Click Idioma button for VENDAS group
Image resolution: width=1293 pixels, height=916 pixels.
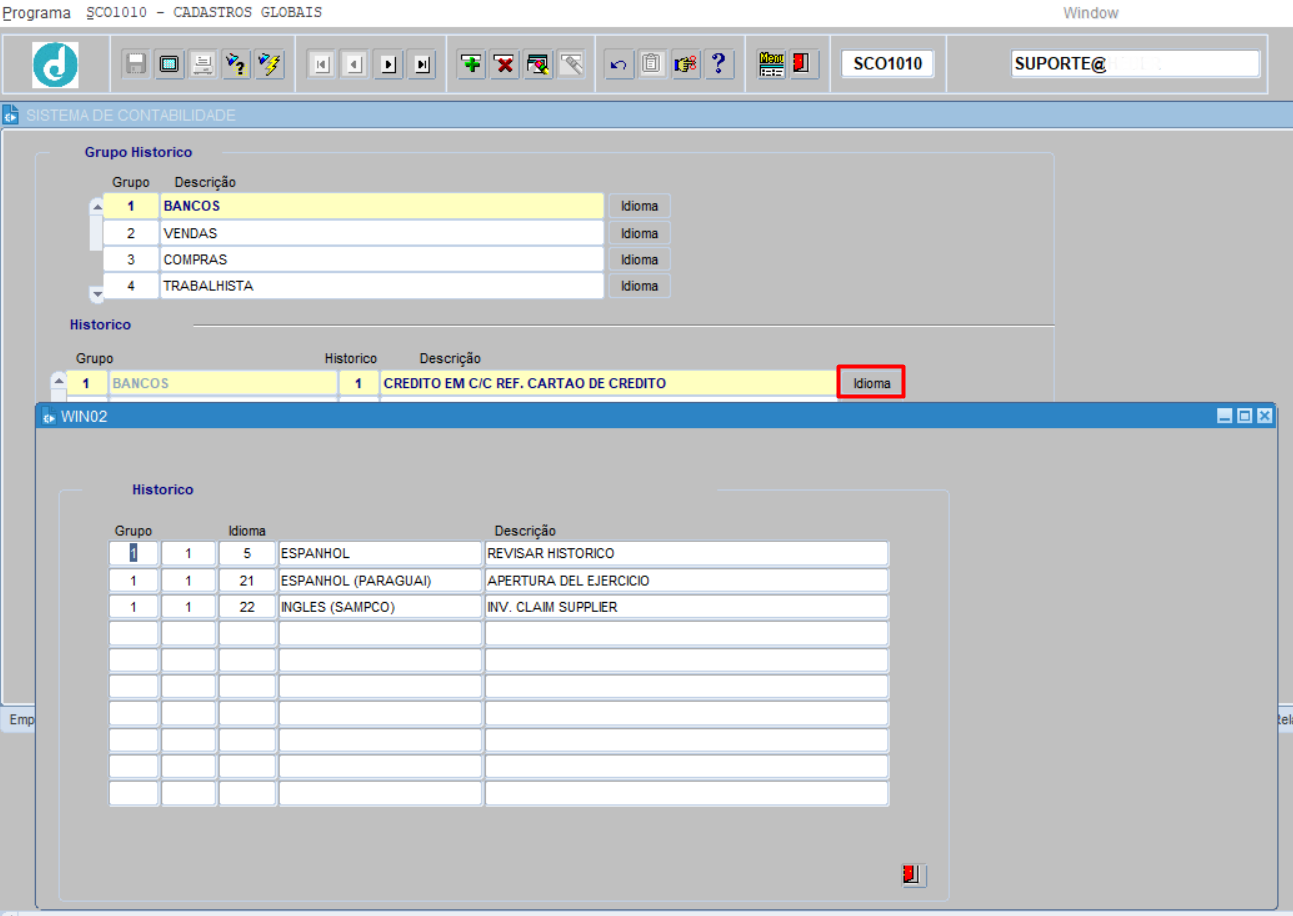[639, 233]
